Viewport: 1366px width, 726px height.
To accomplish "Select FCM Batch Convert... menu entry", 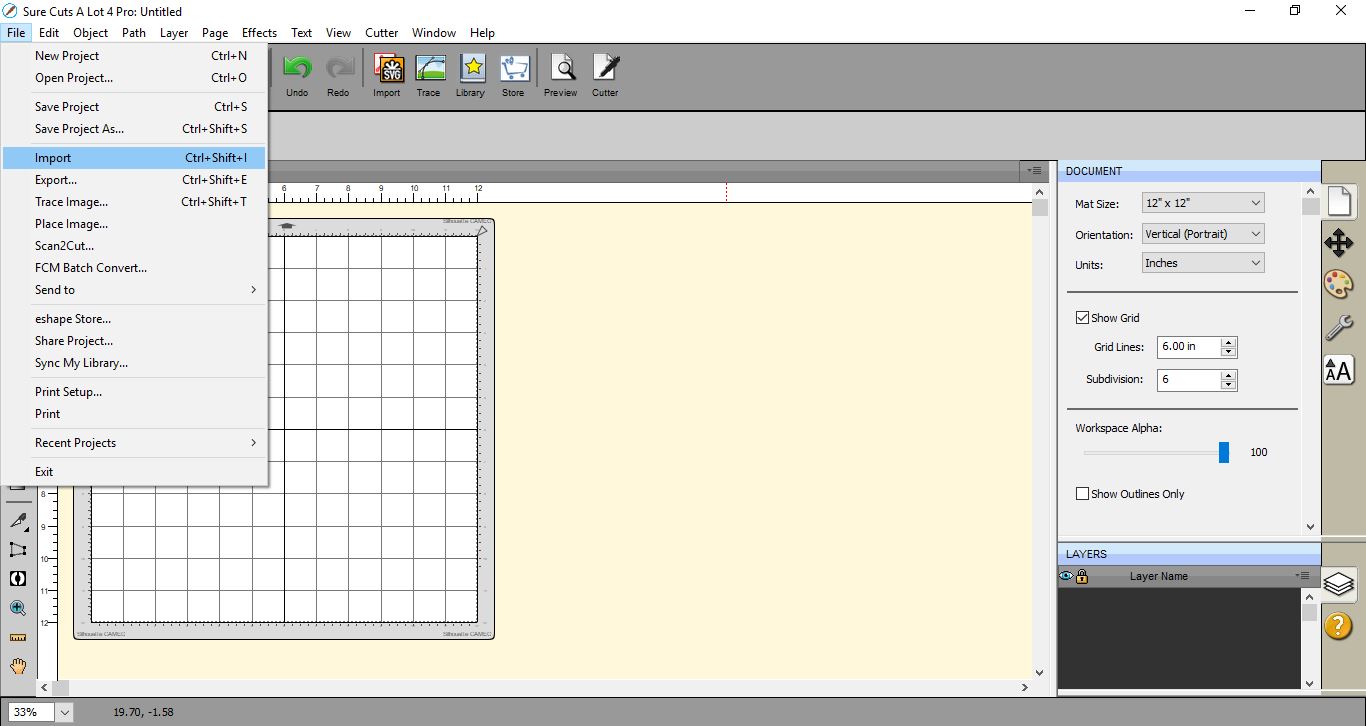I will (134, 268).
